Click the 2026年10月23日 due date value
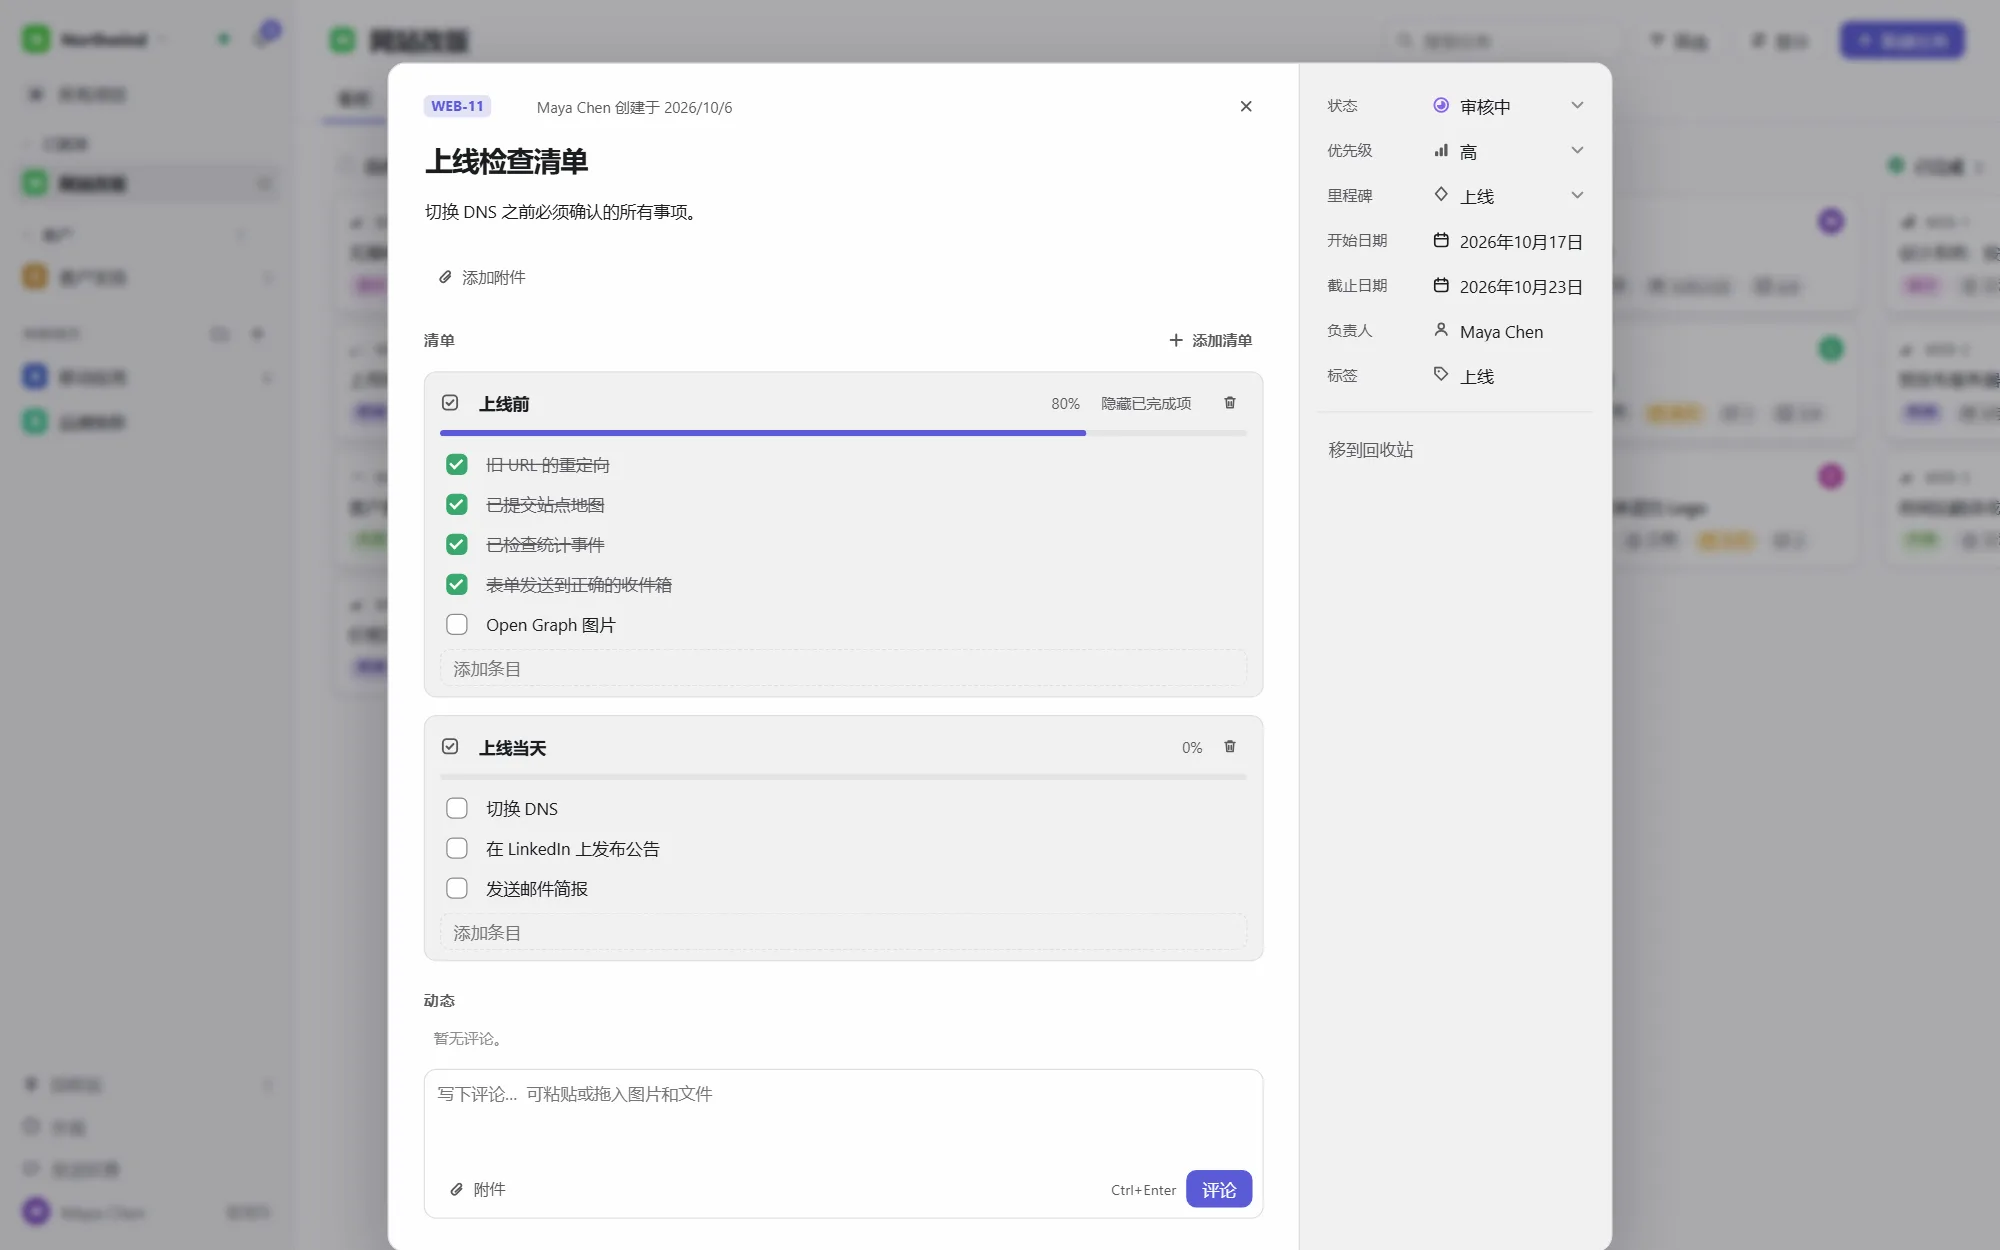The height and width of the screenshot is (1250, 2000). [x=1521, y=287]
